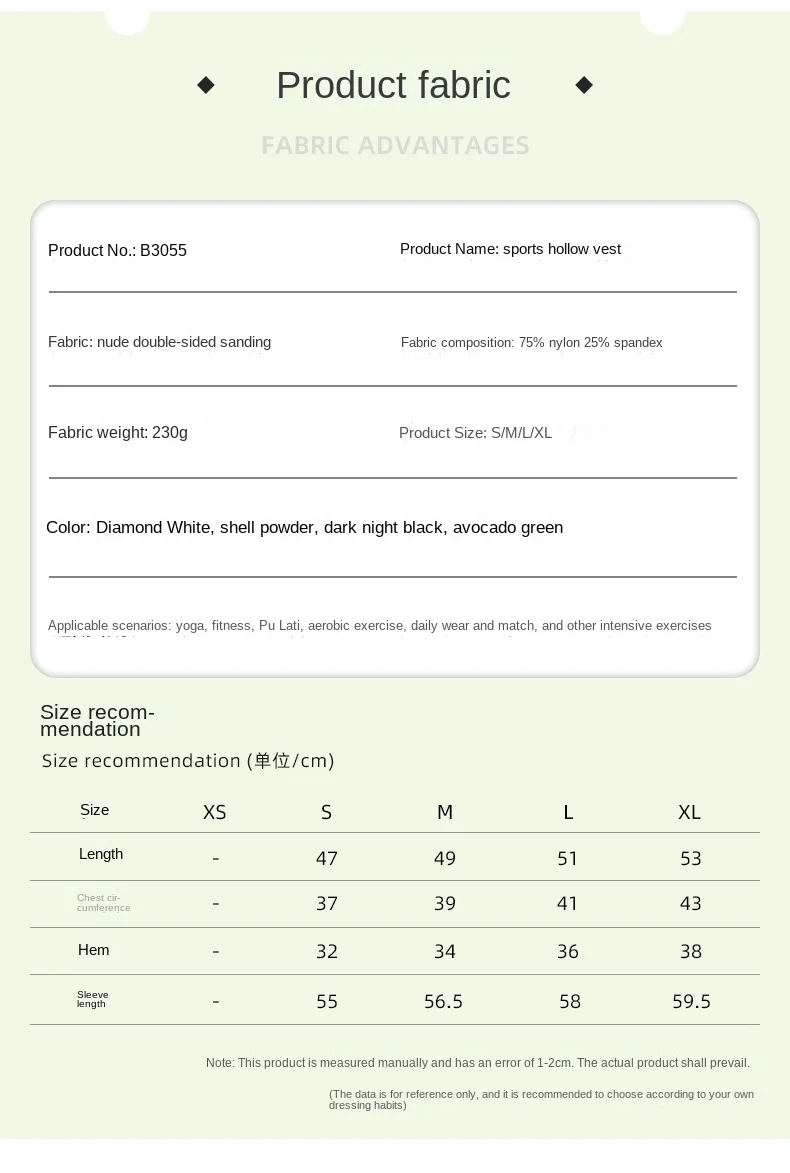Select the 56.5 sleeve length value

pyautogui.click(x=444, y=1001)
